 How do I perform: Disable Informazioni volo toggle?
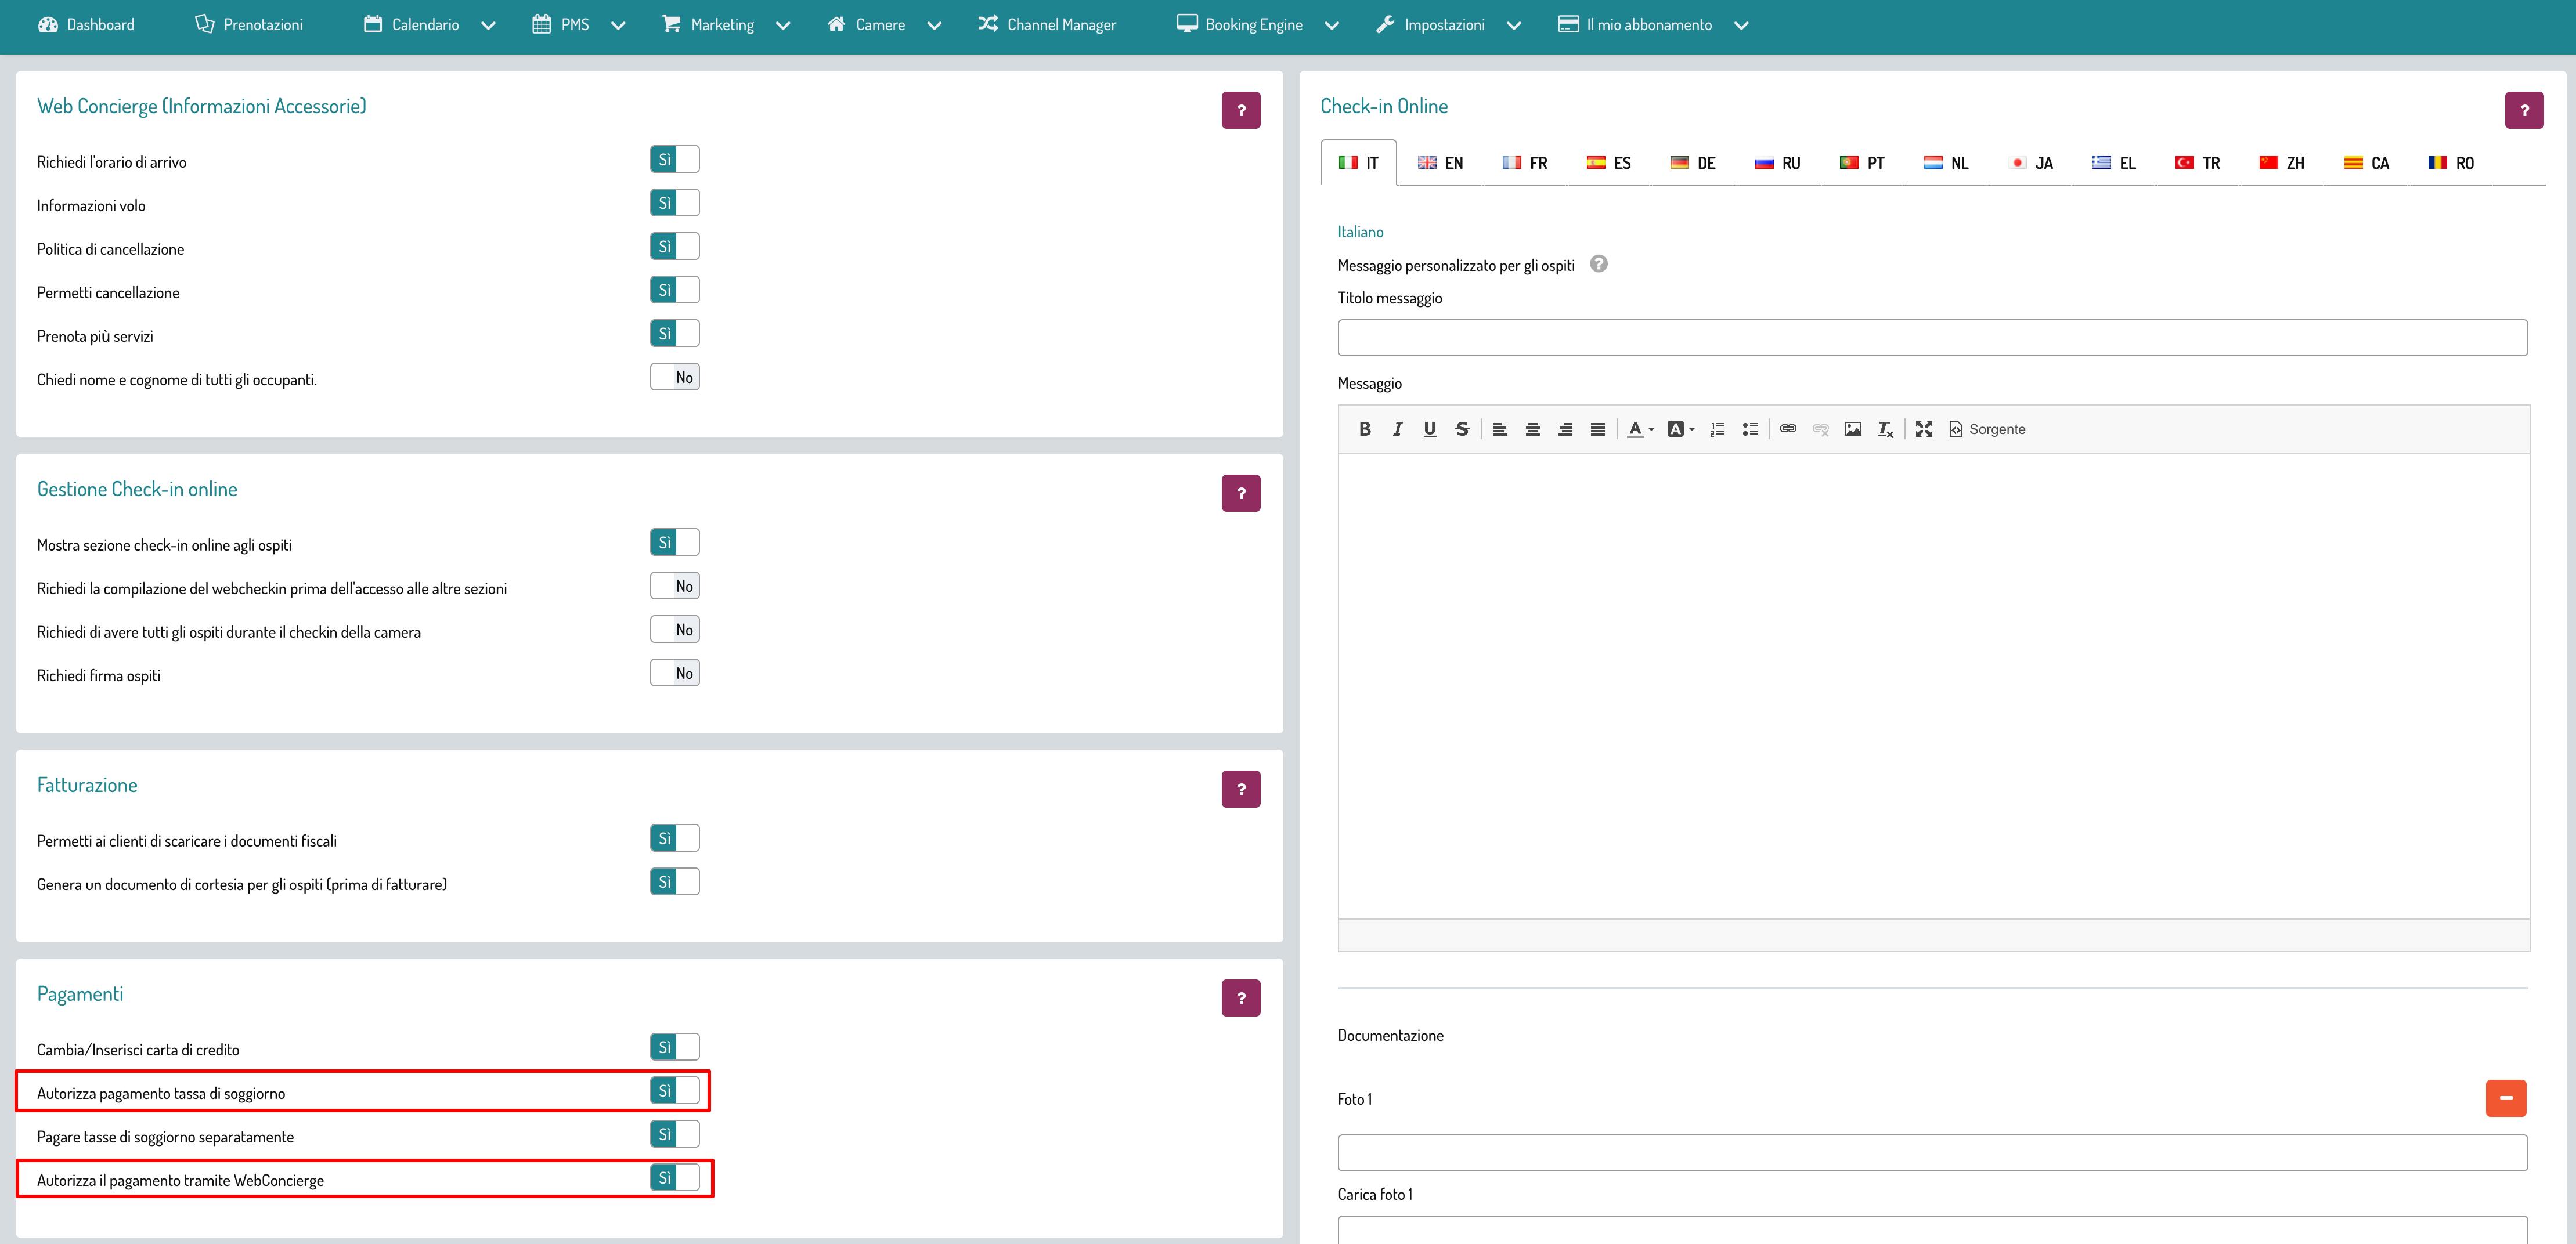675,203
